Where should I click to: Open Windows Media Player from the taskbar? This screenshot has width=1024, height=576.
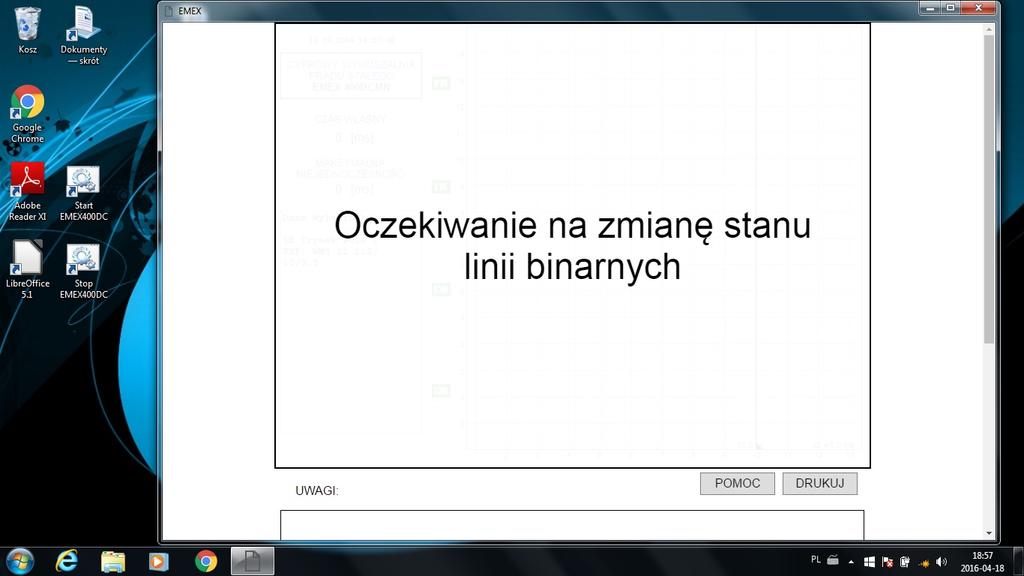pos(159,561)
